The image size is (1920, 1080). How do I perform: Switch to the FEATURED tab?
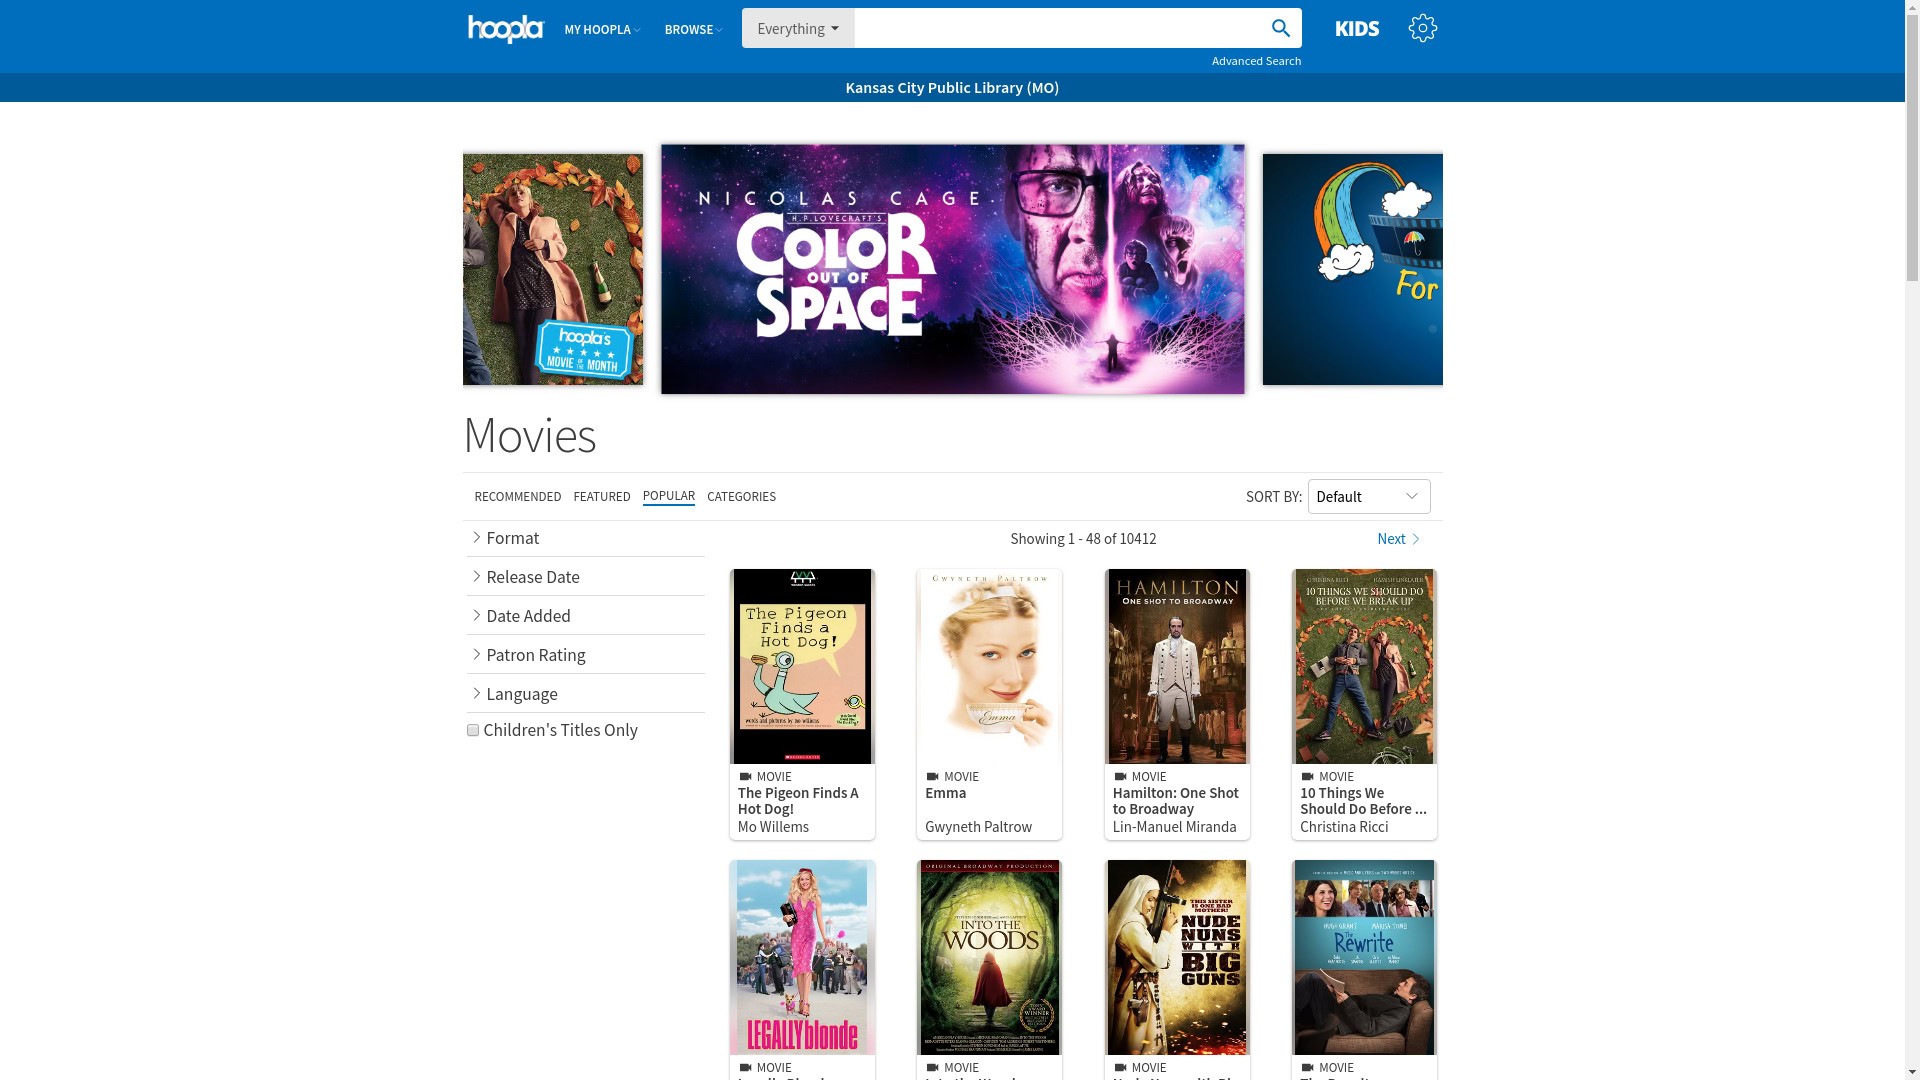tap(601, 497)
